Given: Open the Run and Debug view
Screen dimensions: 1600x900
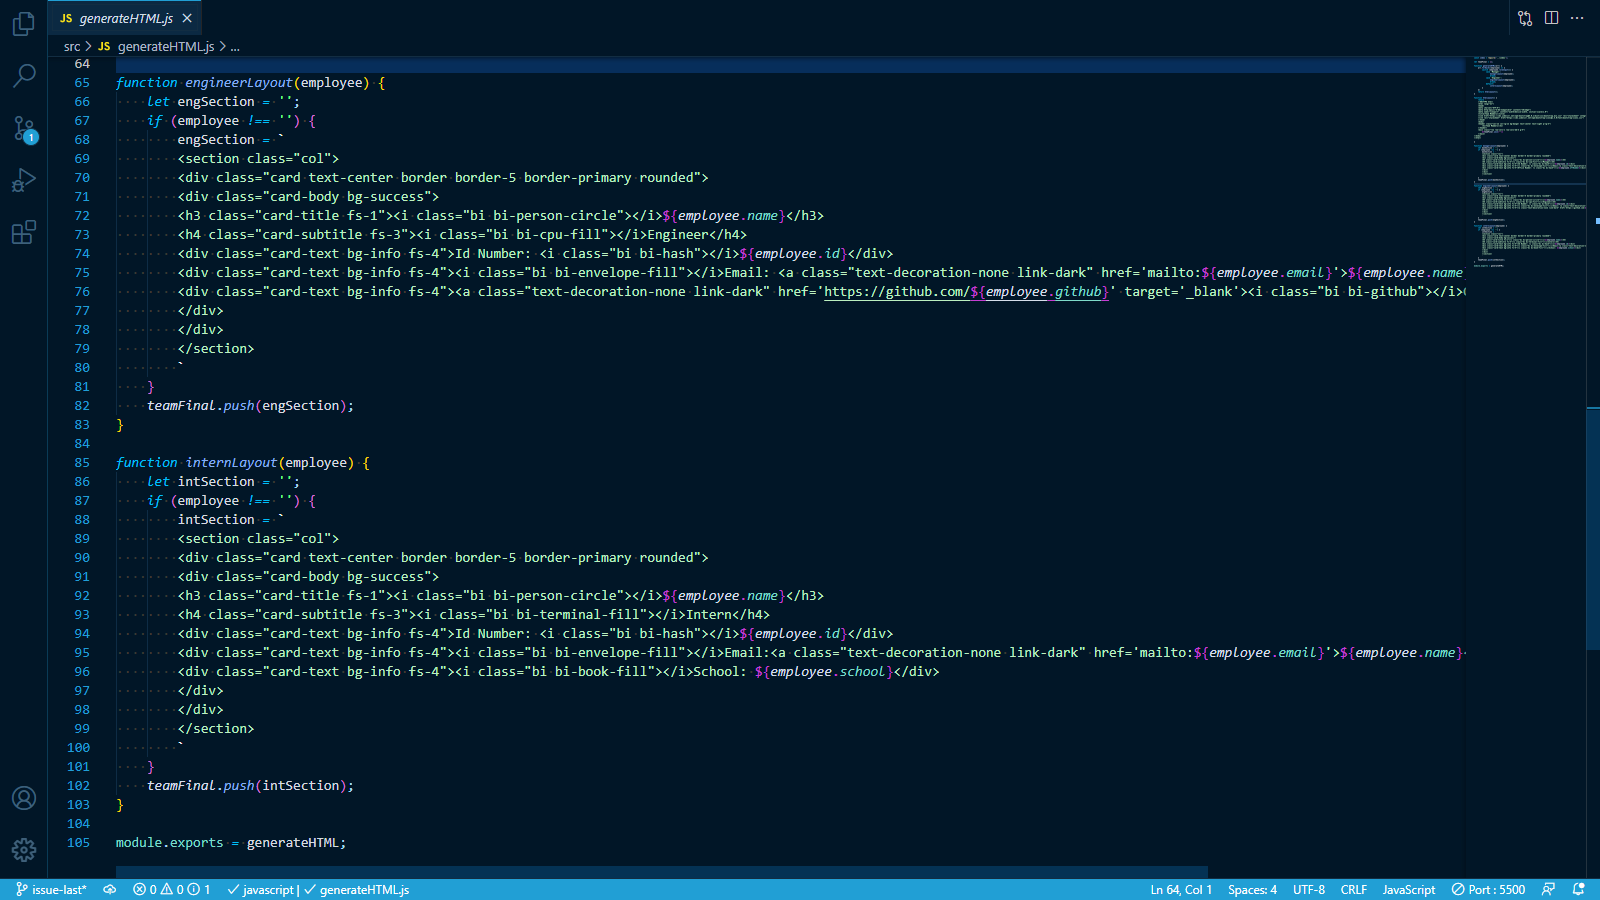Looking at the screenshot, I should (x=24, y=180).
